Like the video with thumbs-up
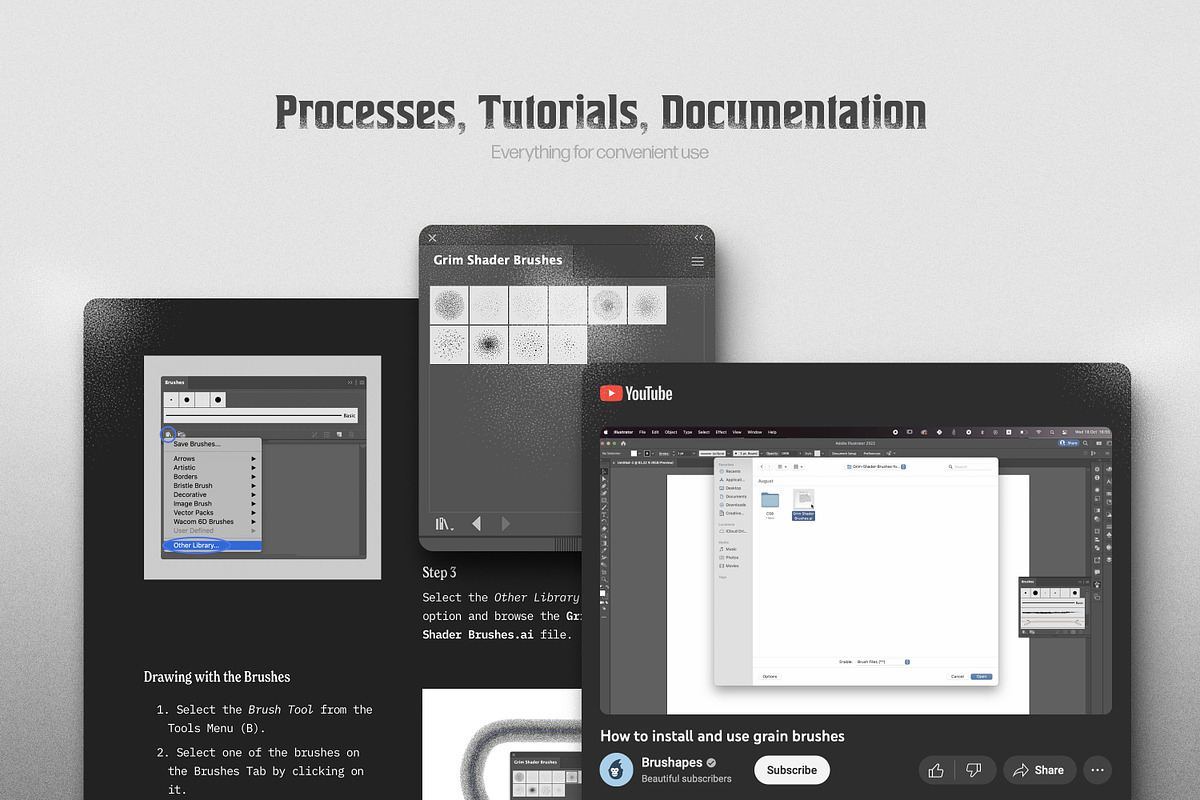The height and width of the screenshot is (800, 1200). click(x=936, y=770)
